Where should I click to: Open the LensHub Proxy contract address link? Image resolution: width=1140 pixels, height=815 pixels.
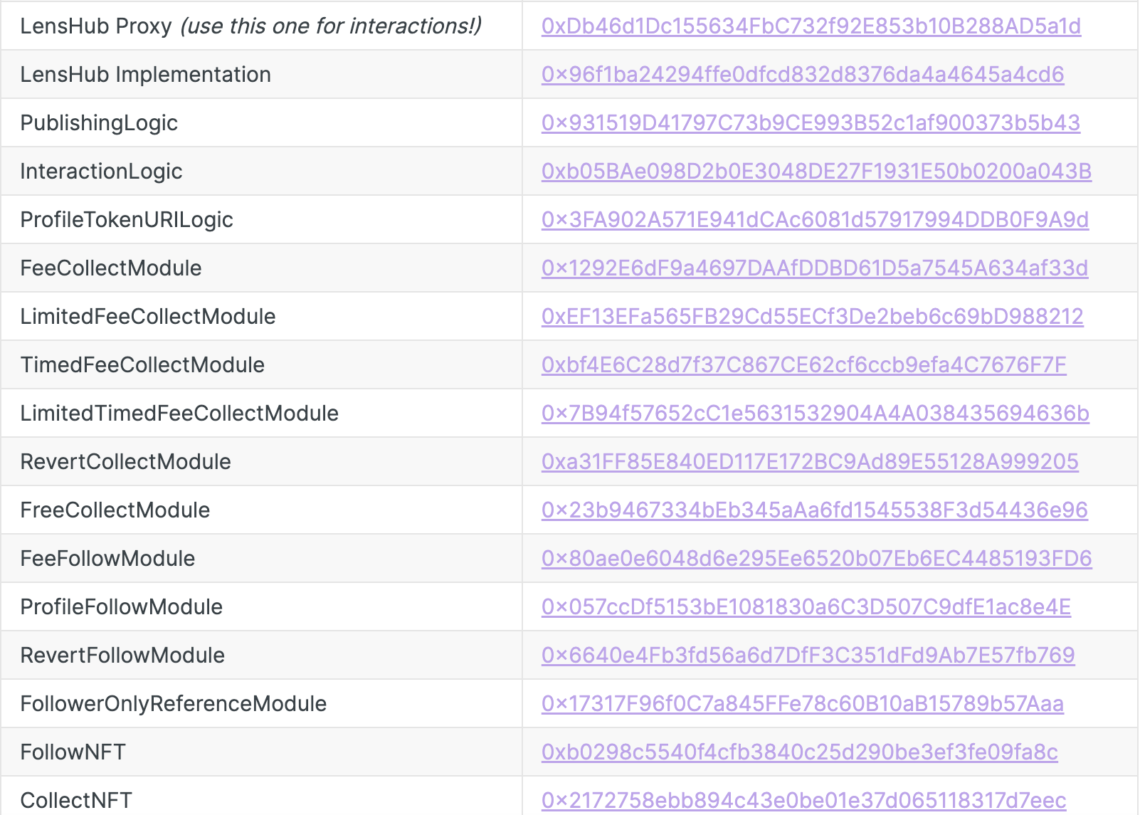point(811,26)
